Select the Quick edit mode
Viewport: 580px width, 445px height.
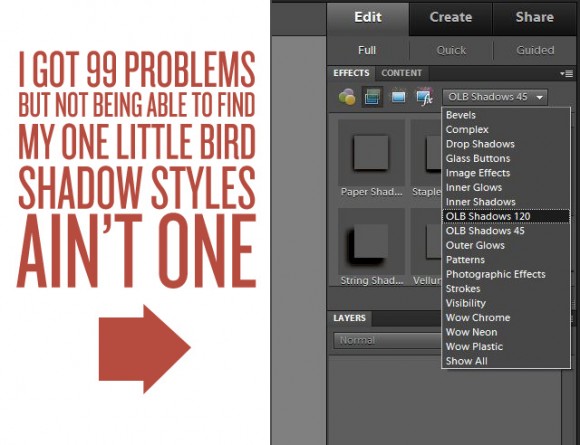pos(451,50)
